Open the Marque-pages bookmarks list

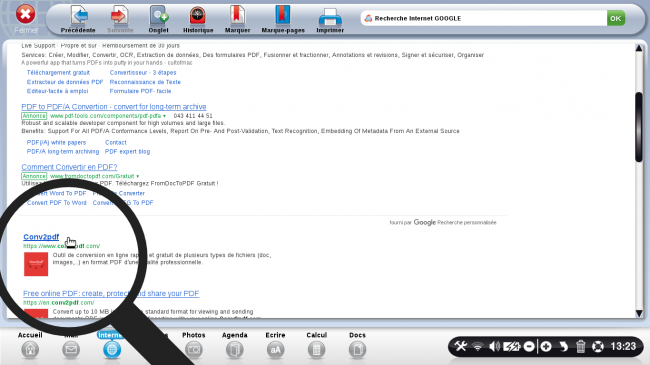point(283,16)
